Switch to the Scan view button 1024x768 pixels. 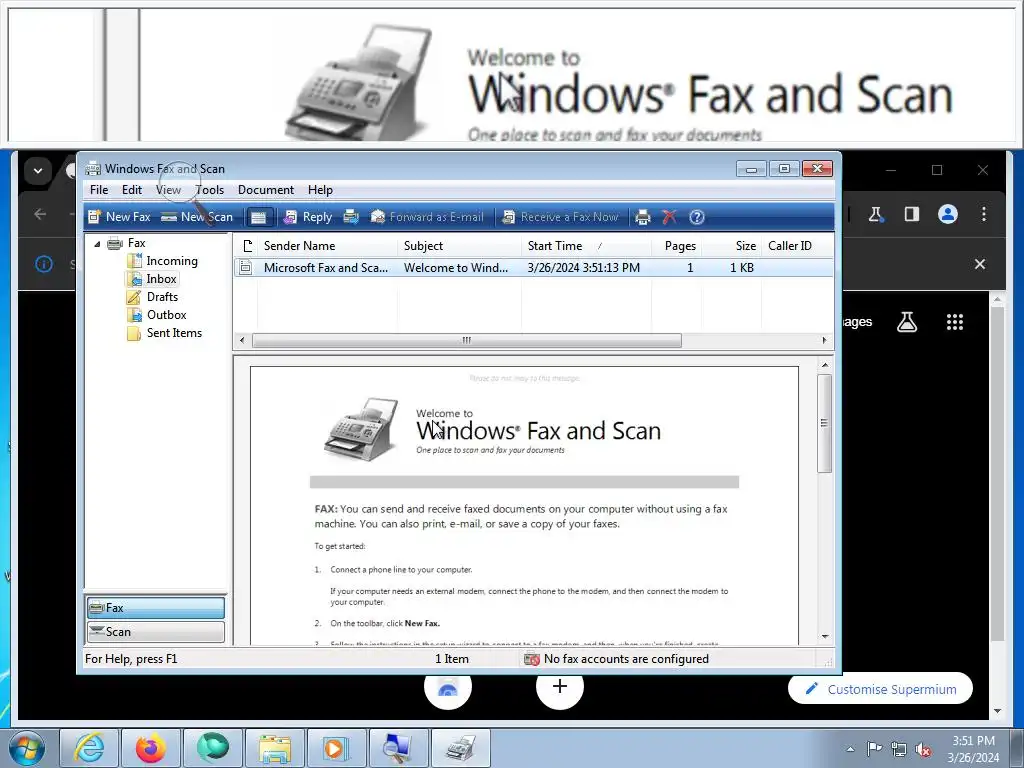coord(155,632)
